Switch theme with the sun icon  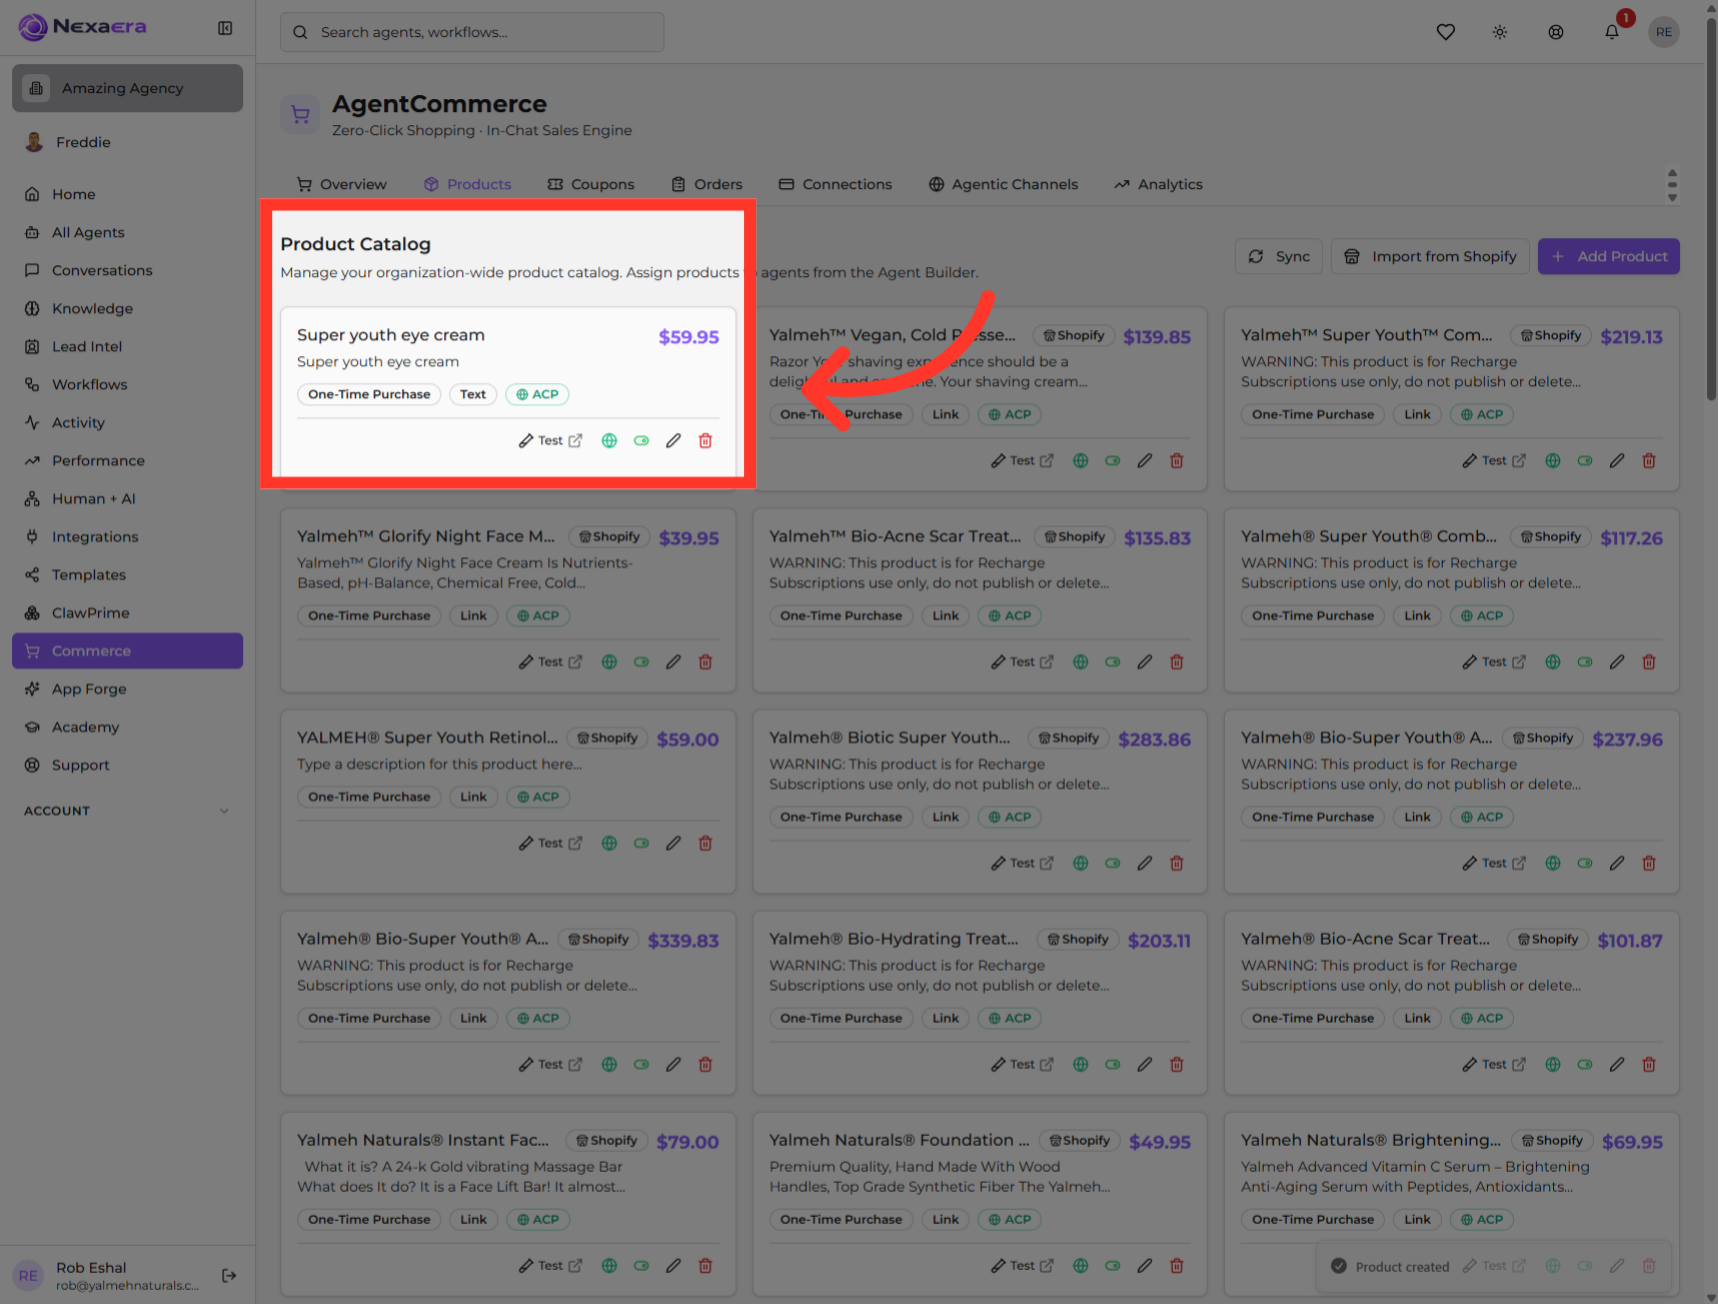pyautogui.click(x=1500, y=32)
